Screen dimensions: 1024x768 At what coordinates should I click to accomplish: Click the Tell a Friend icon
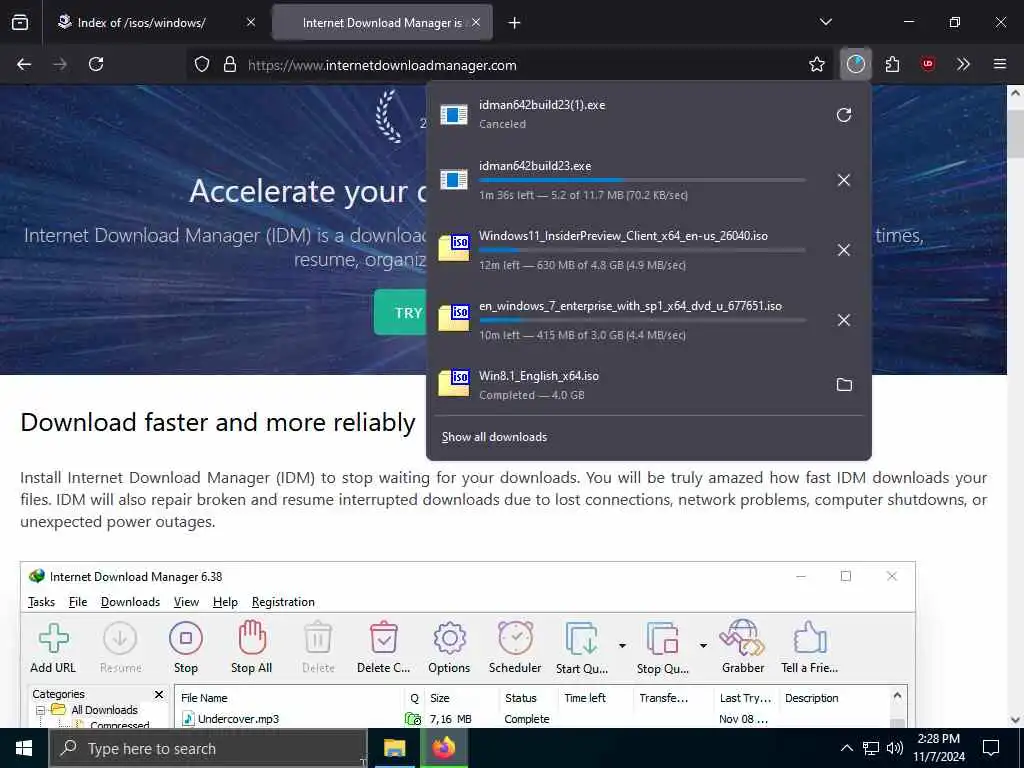tap(810, 647)
